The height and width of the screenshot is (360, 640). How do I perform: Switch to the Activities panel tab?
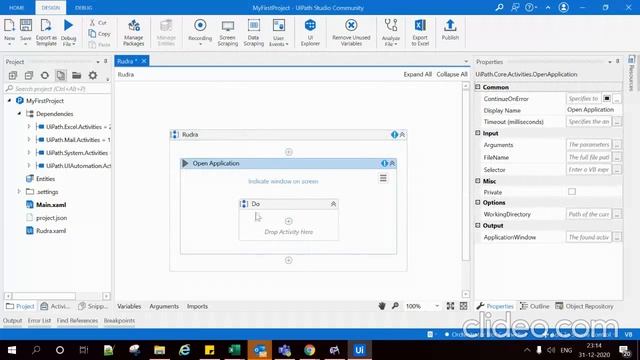point(56,306)
